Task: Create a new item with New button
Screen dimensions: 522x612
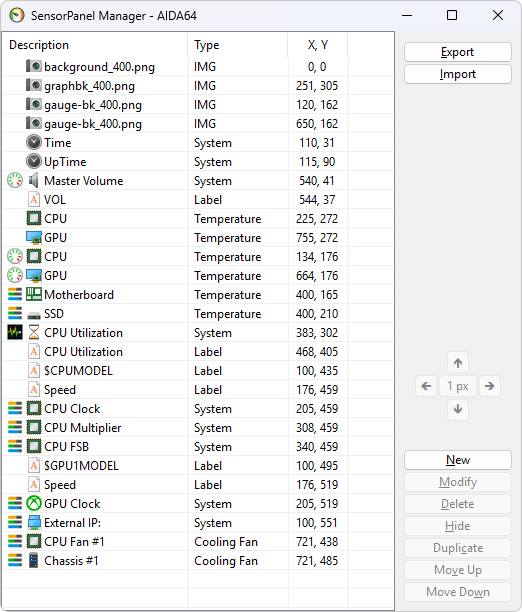Action: 458,460
